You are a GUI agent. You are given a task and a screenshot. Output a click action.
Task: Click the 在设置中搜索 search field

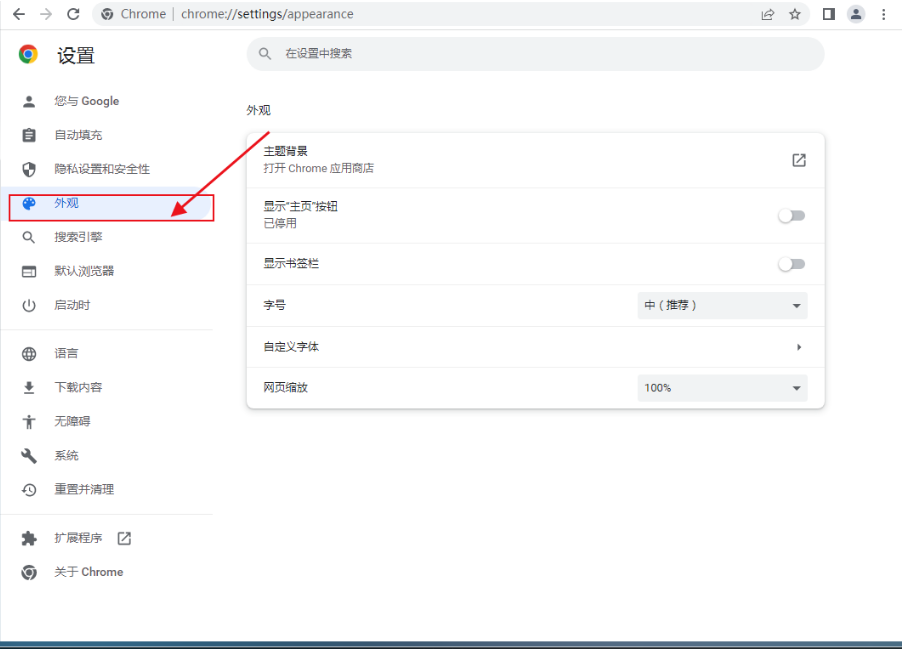click(x=536, y=54)
